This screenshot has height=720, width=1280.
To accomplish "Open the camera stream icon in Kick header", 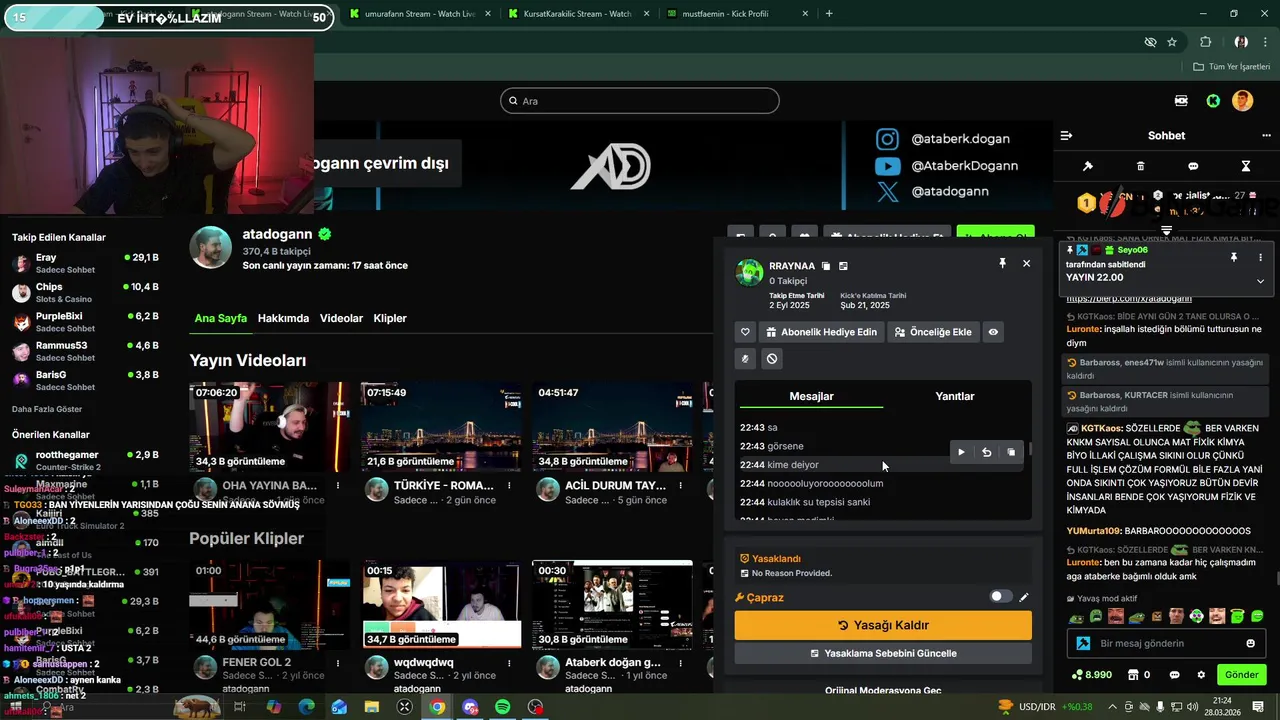I will (1181, 101).
